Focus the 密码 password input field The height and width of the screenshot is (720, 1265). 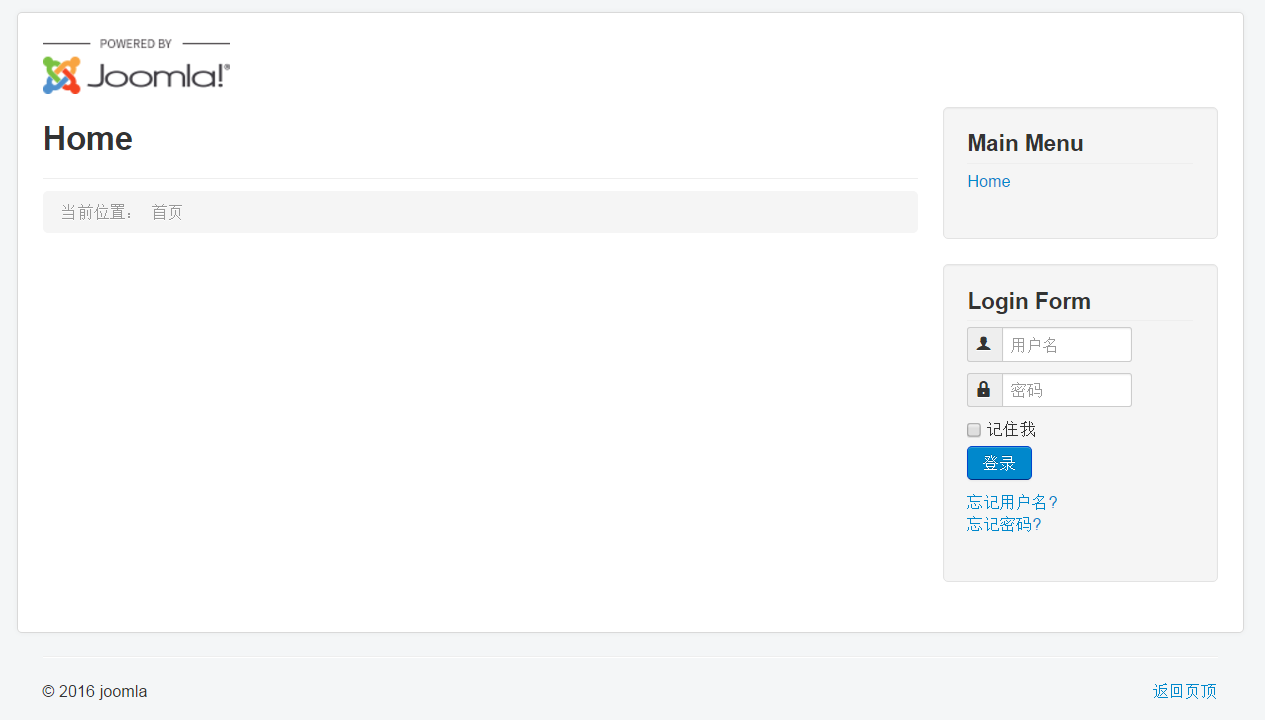point(1067,390)
